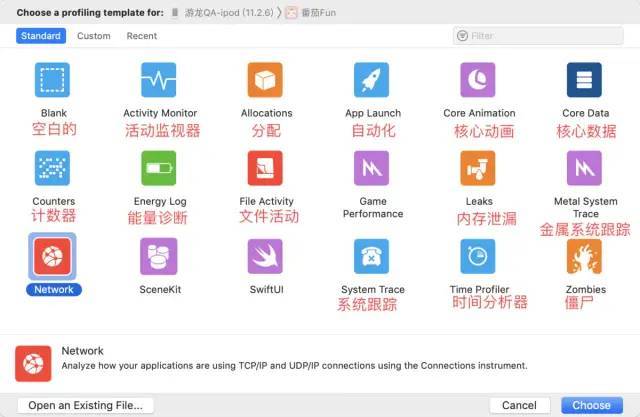Pick the Counters template icon
Image resolution: width=640 pixels, height=417 pixels.
pyautogui.click(x=52, y=168)
